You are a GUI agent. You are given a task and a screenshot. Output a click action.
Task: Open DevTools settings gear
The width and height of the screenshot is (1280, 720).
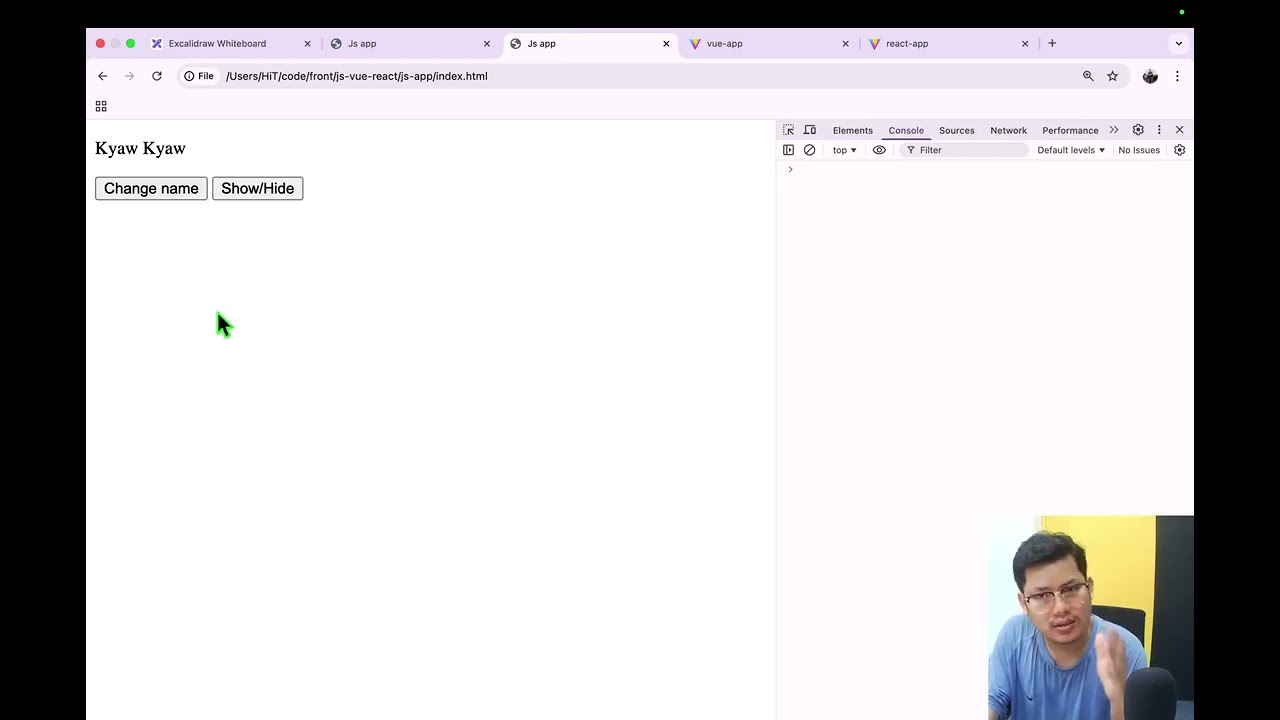point(1138,130)
